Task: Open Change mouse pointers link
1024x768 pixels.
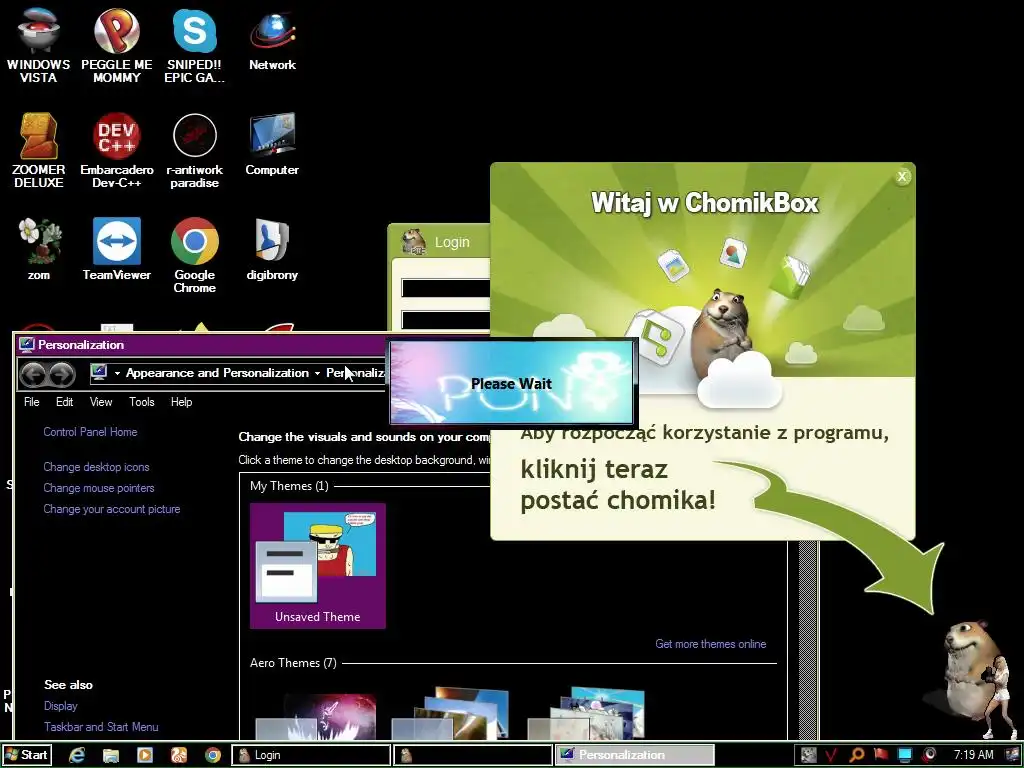Action: click(x=99, y=488)
